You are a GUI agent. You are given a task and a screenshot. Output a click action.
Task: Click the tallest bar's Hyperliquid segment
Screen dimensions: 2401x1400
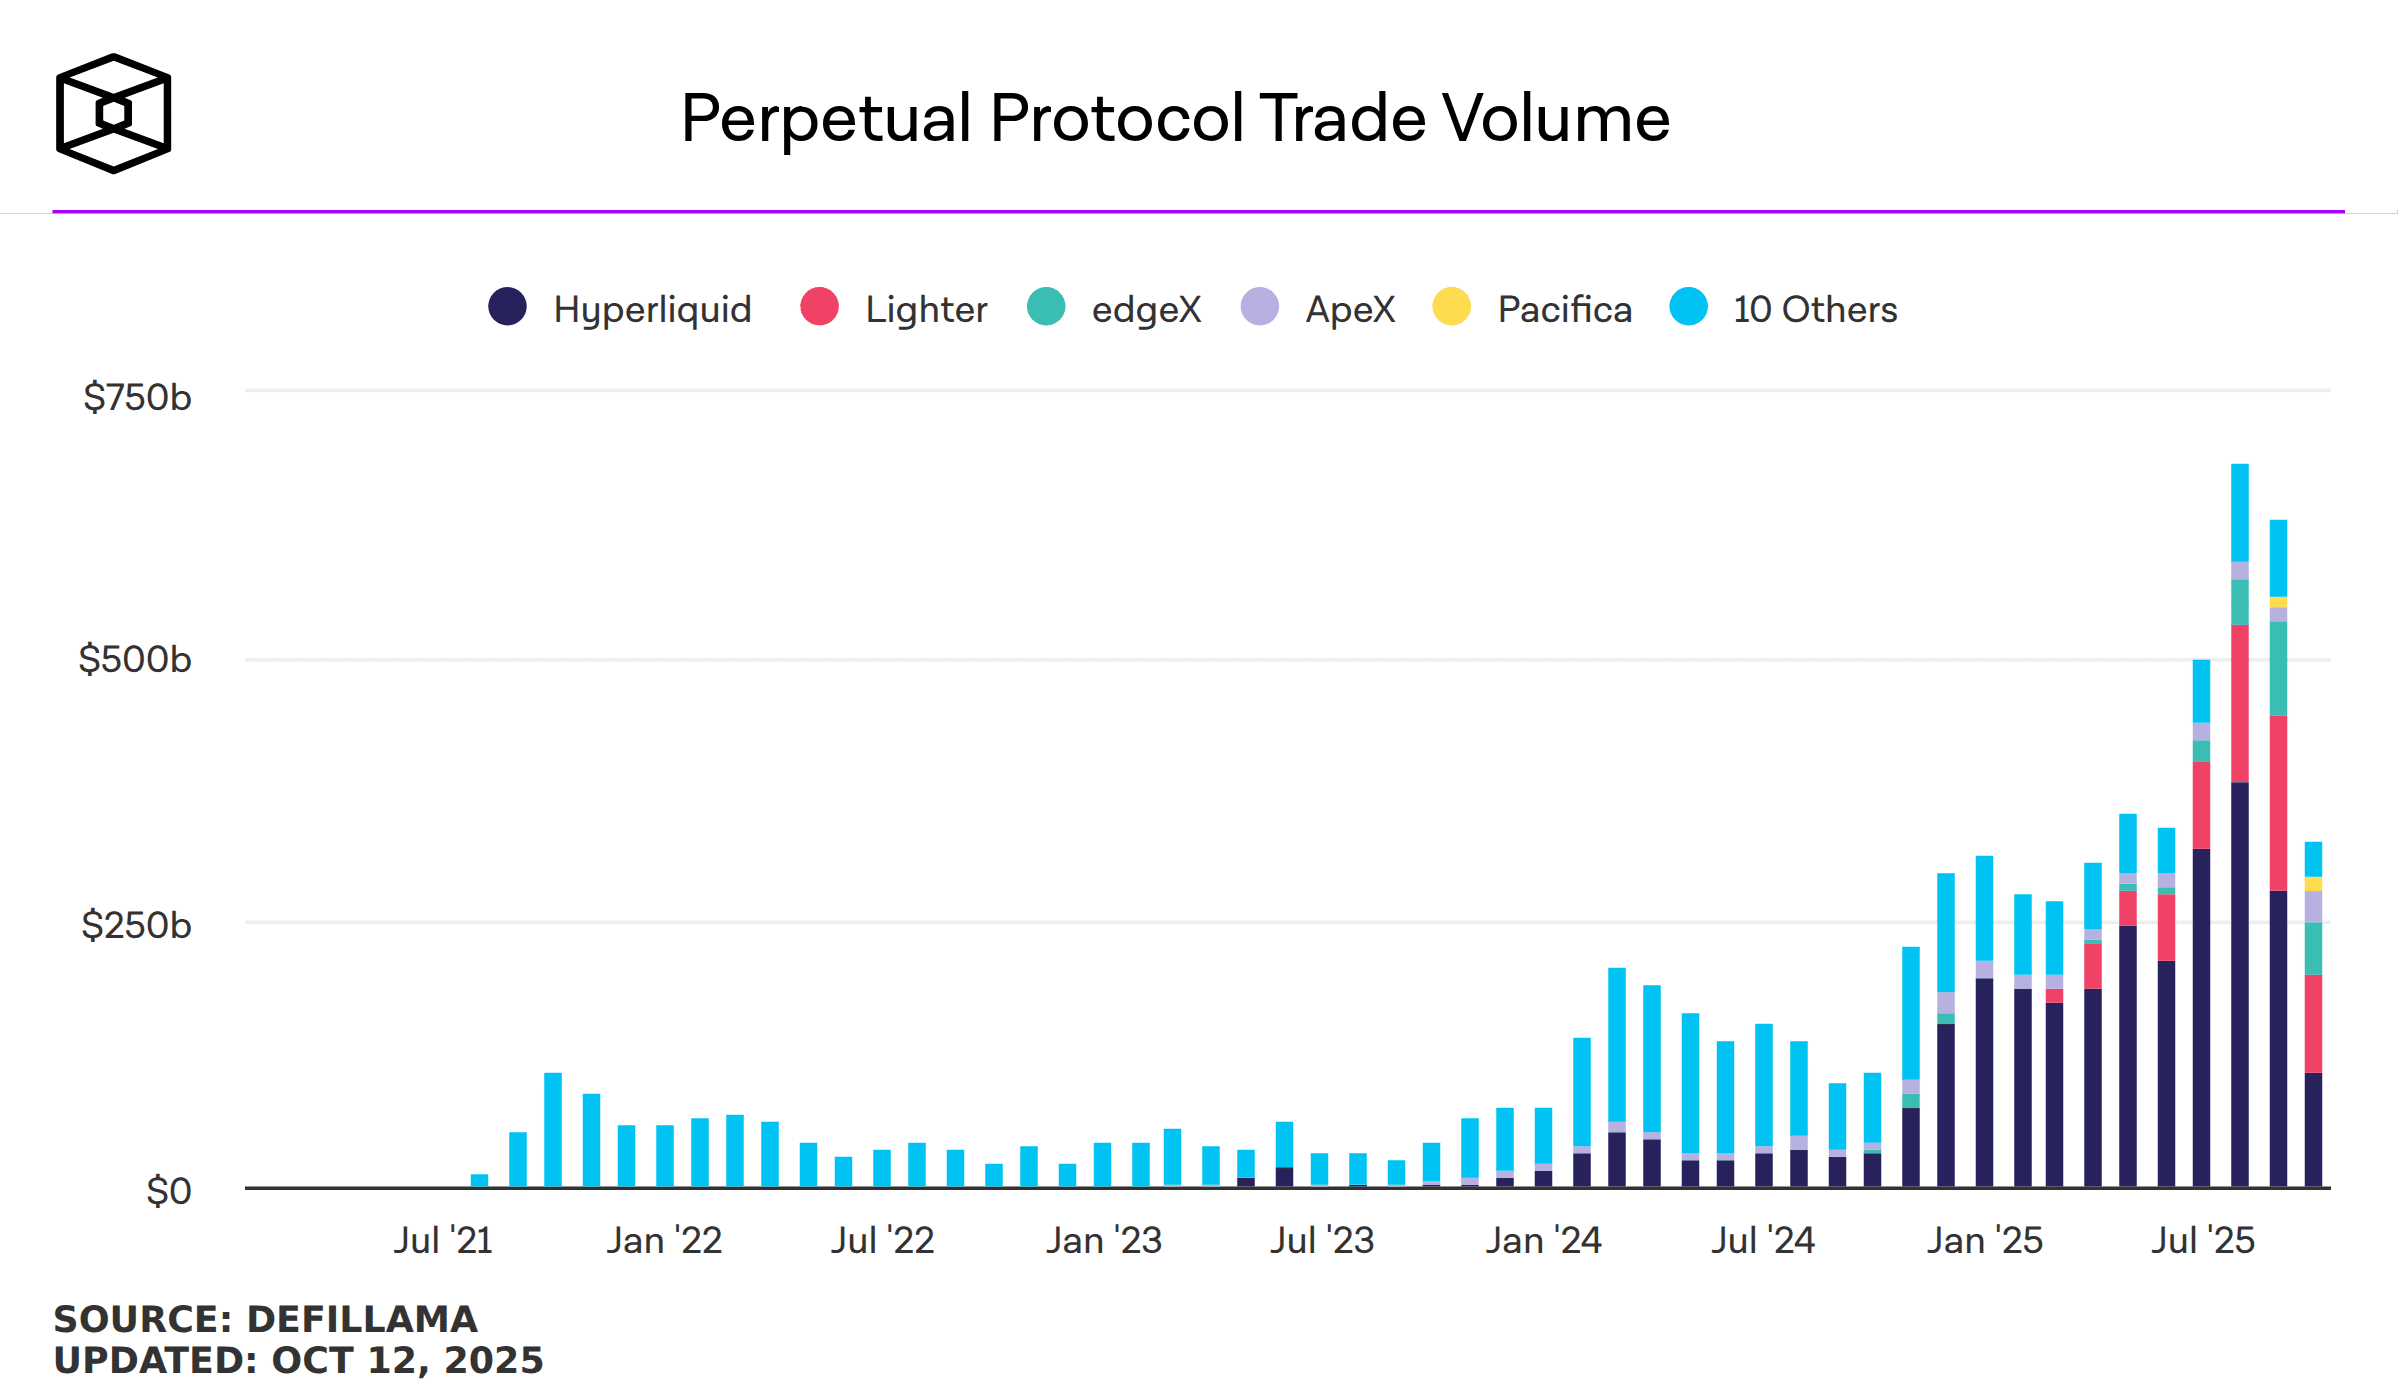tap(2240, 985)
